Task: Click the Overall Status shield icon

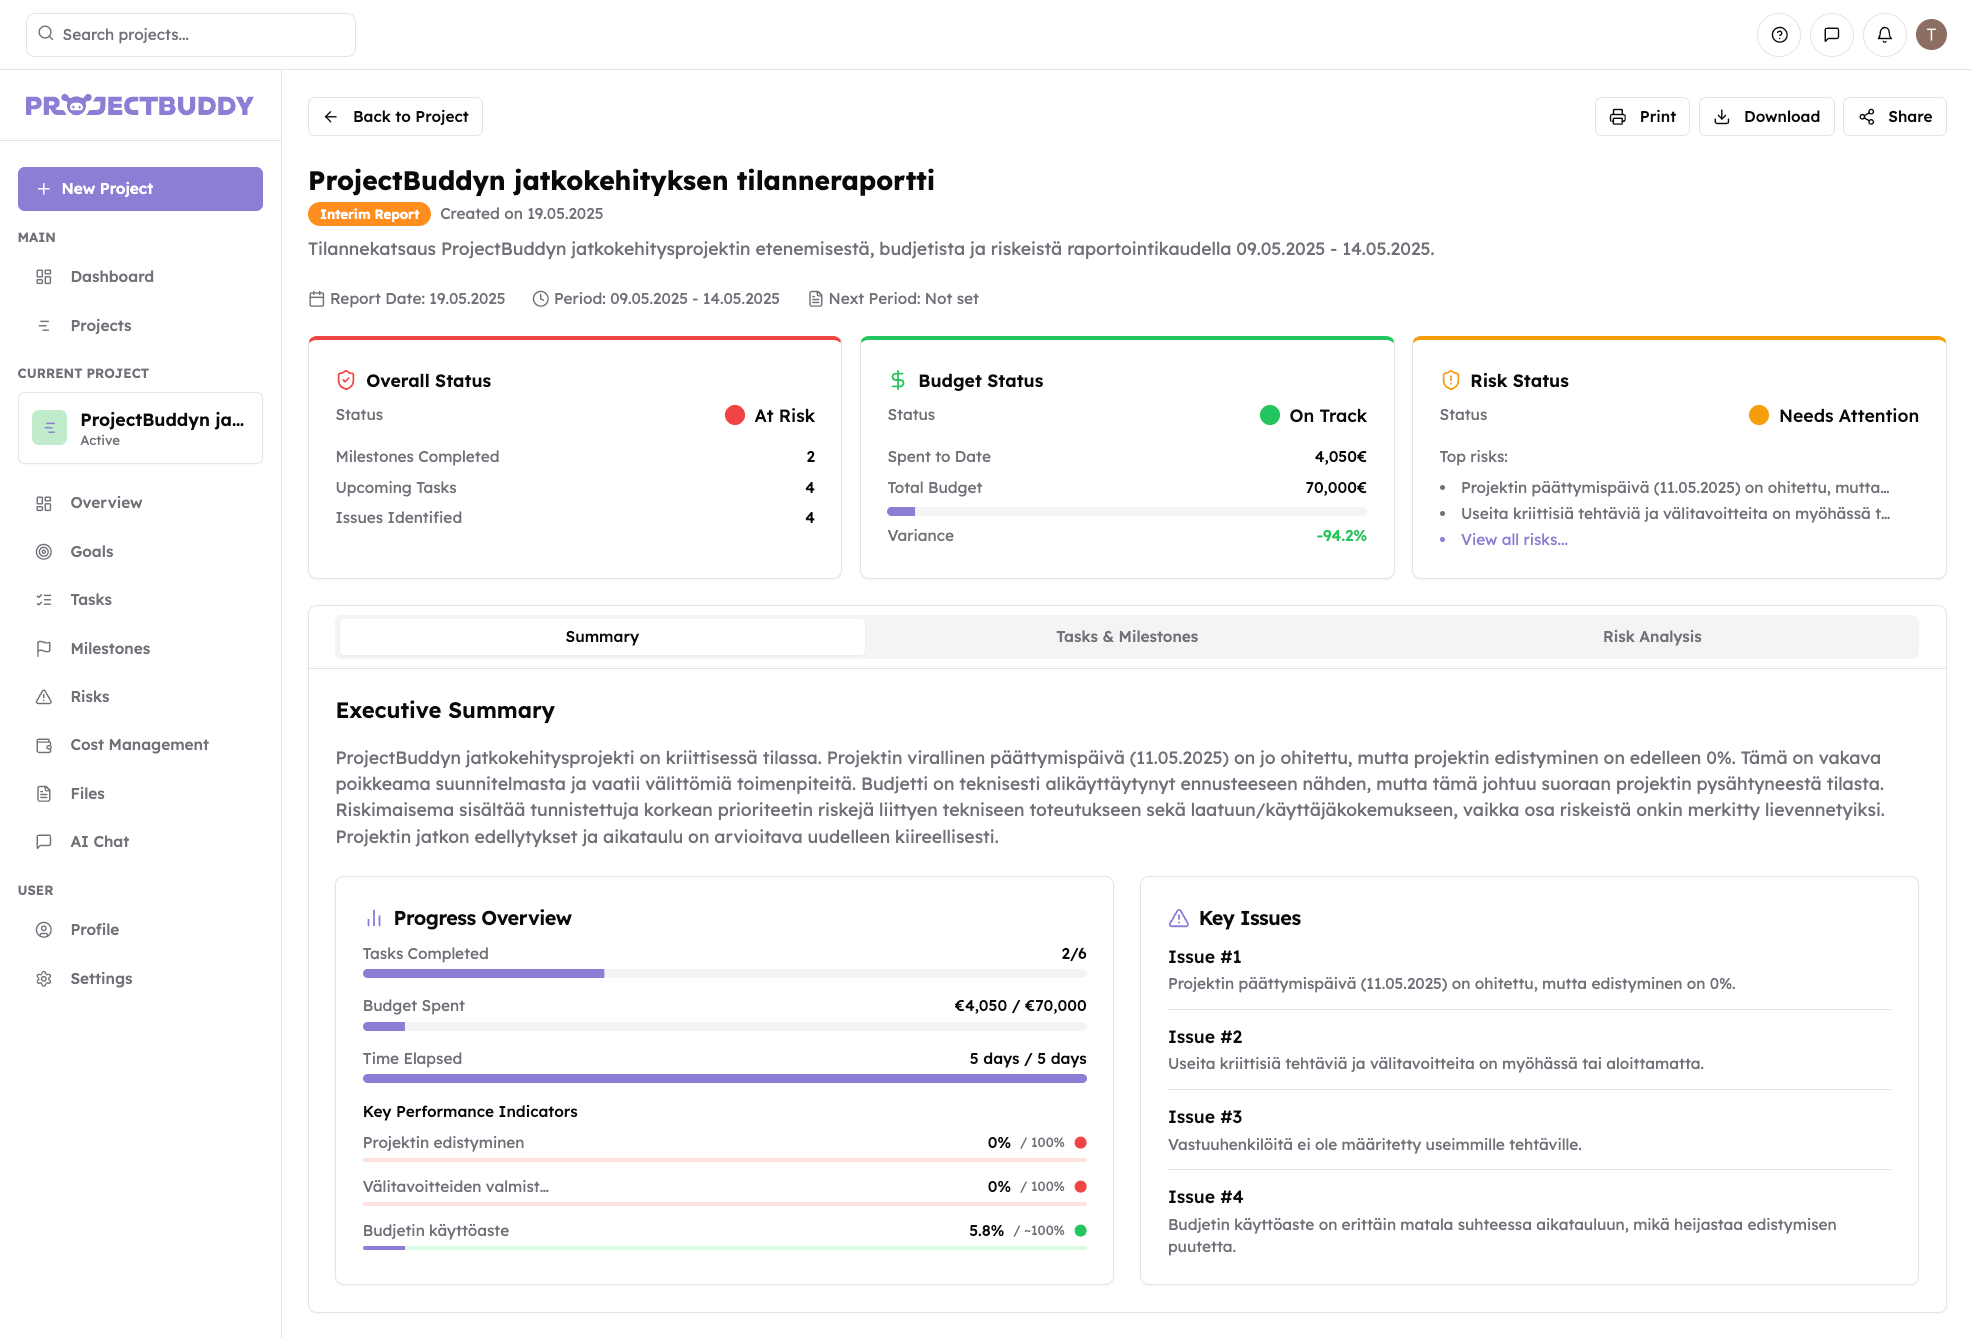Action: (346, 381)
